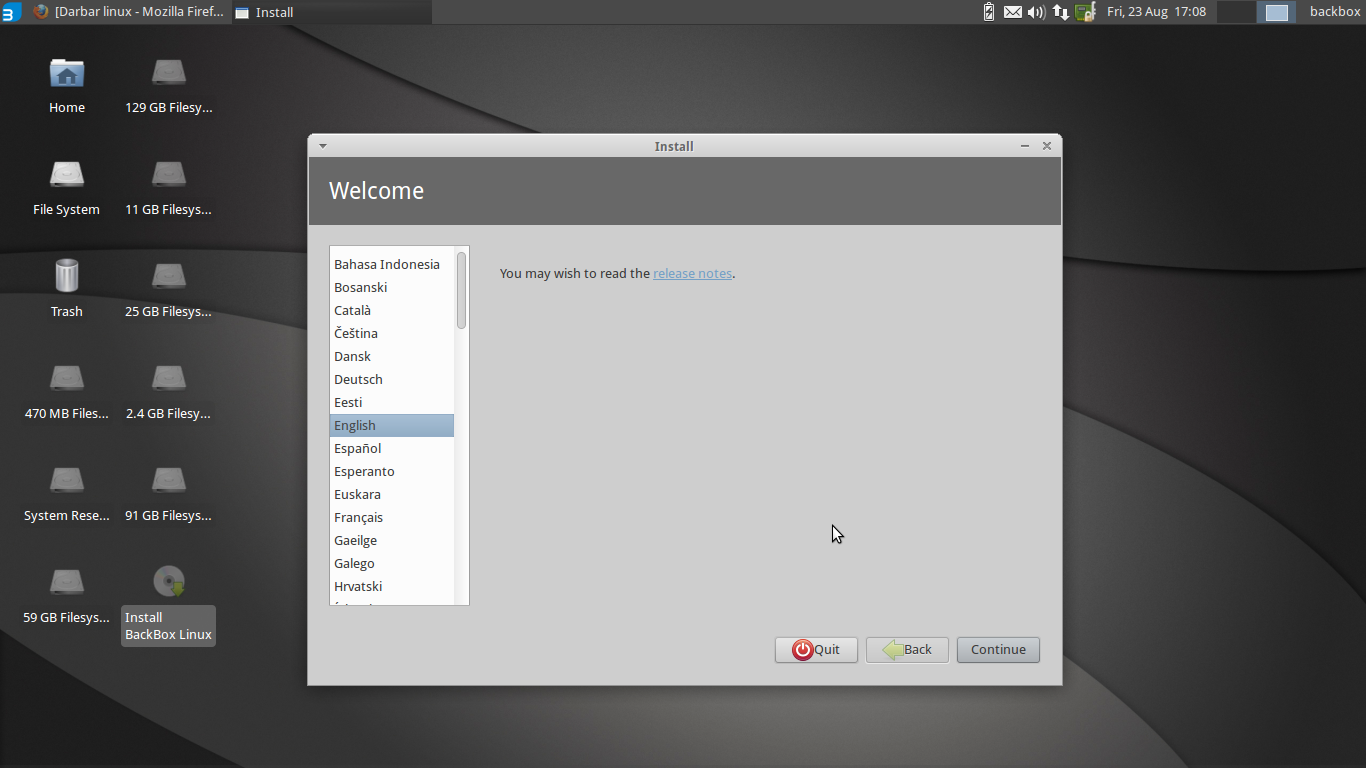Open the release notes link
Image resolution: width=1366 pixels, height=768 pixels.
tap(693, 273)
